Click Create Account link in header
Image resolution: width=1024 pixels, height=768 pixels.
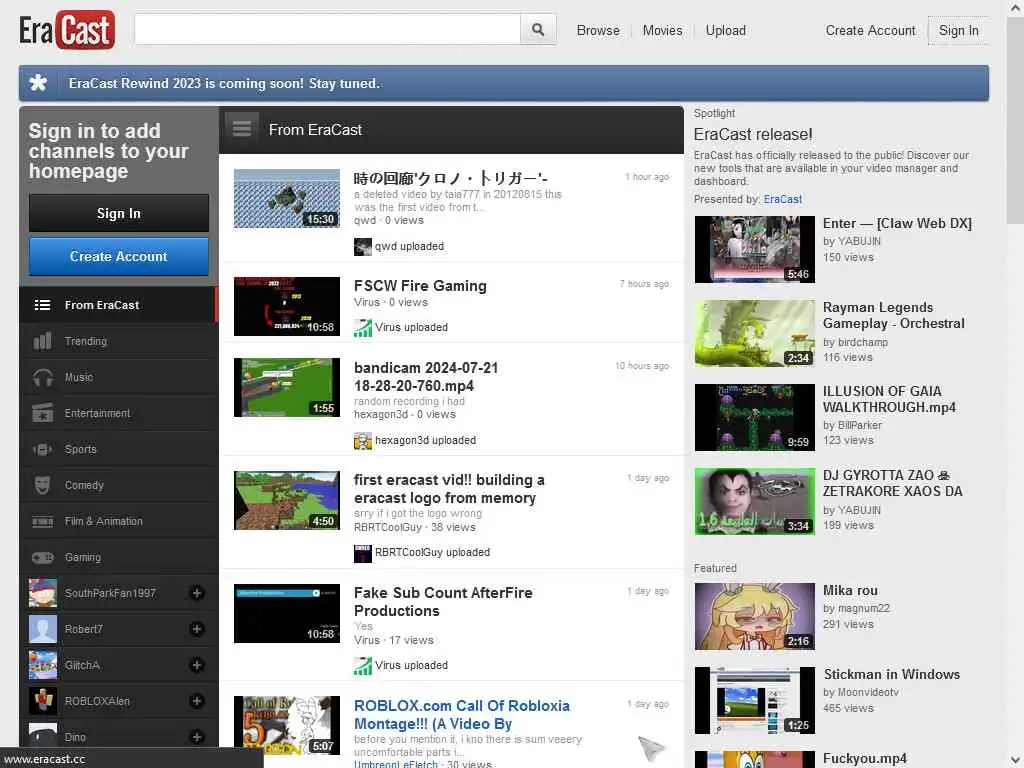[870, 31]
